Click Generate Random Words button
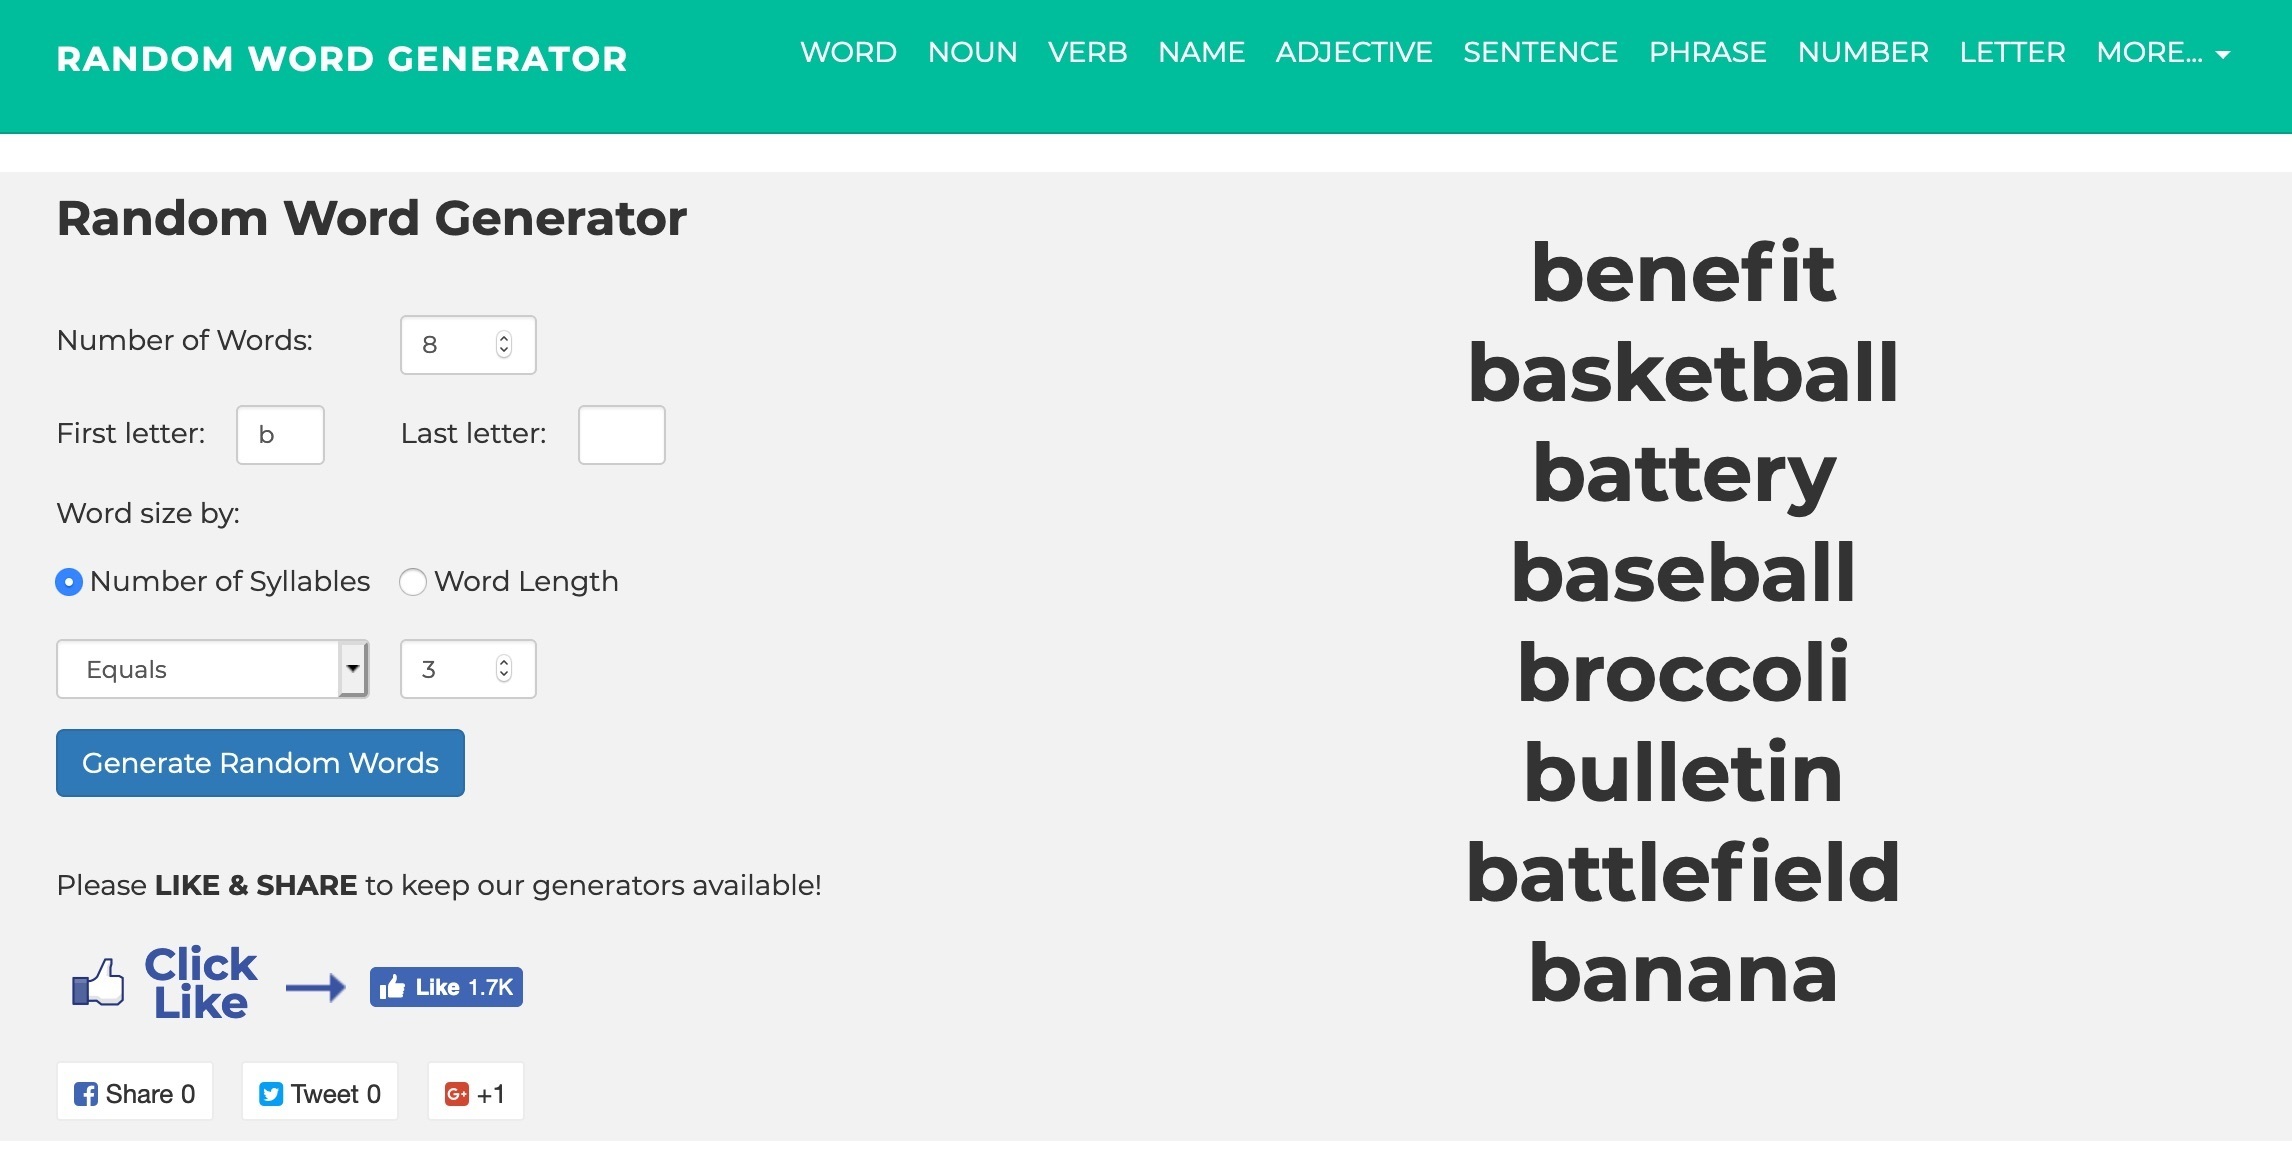The width and height of the screenshot is (2292, 1152). pos(260,763)
